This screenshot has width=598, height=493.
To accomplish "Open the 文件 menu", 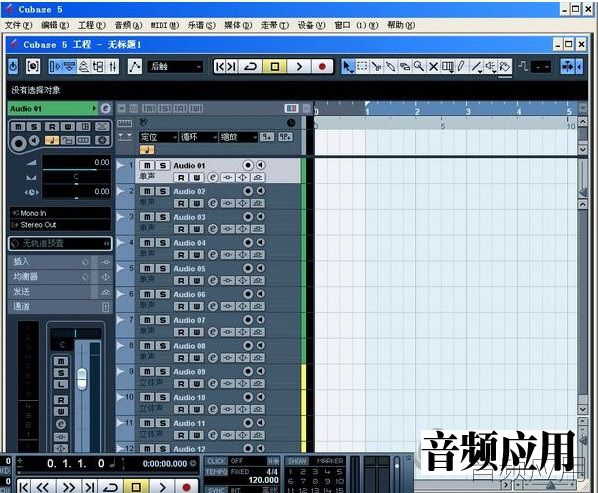I will click(x=18, y=25).
